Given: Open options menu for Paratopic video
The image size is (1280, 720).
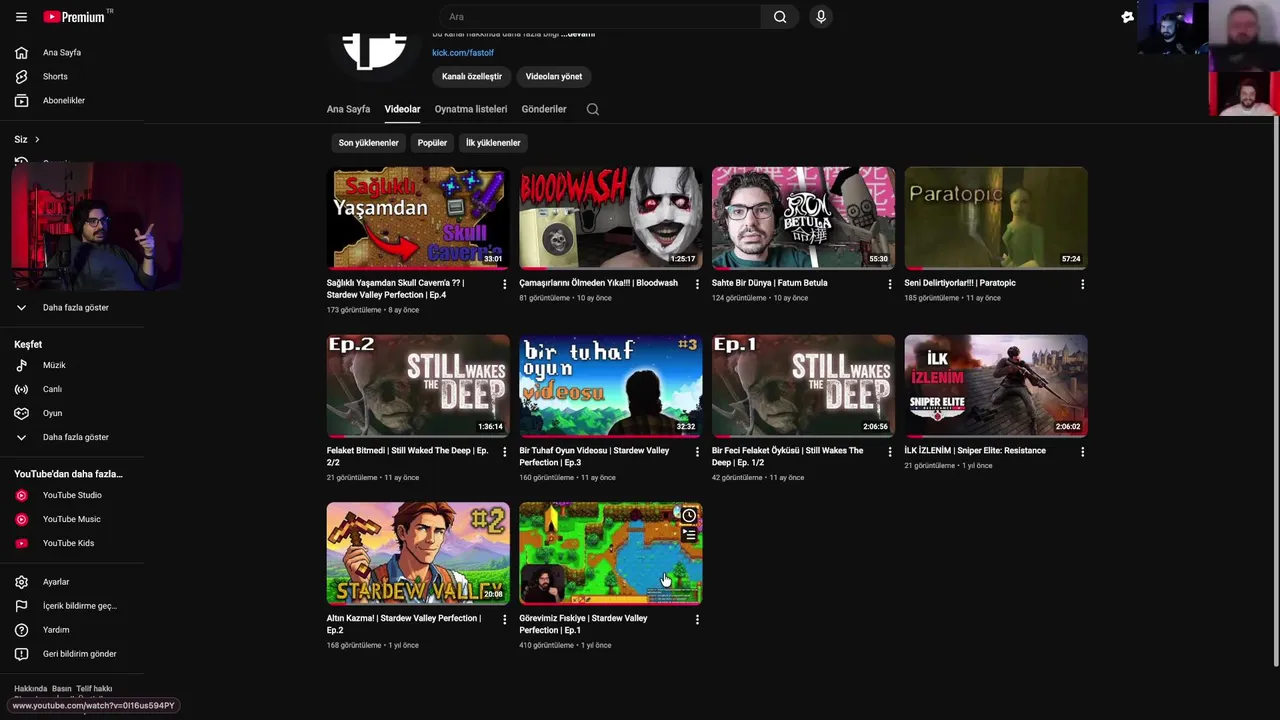Looking at the screenshot, I should coord(1082,284).
